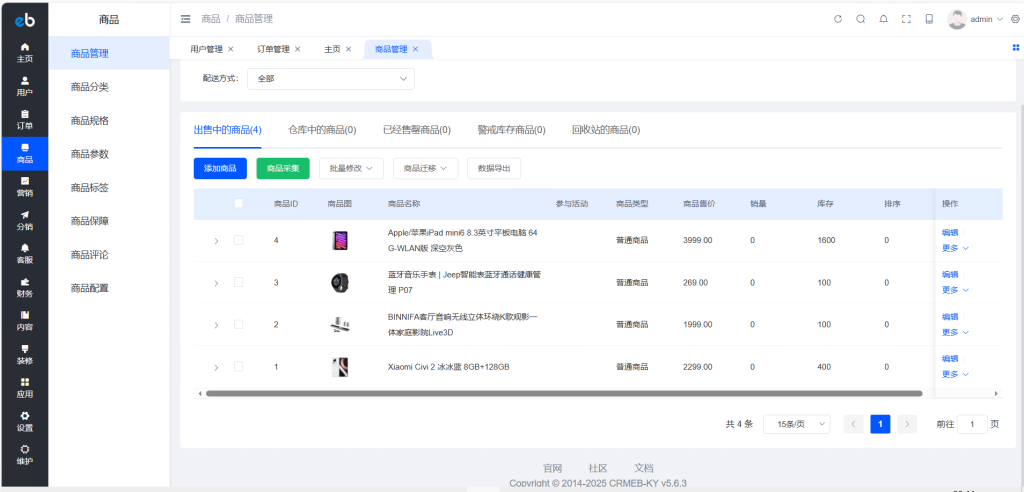Select the checkbox for Xiaomi Civi 2 row
Image resolution: width=1024 pixels, height=492 pixels.
click(x=238, y=367)
